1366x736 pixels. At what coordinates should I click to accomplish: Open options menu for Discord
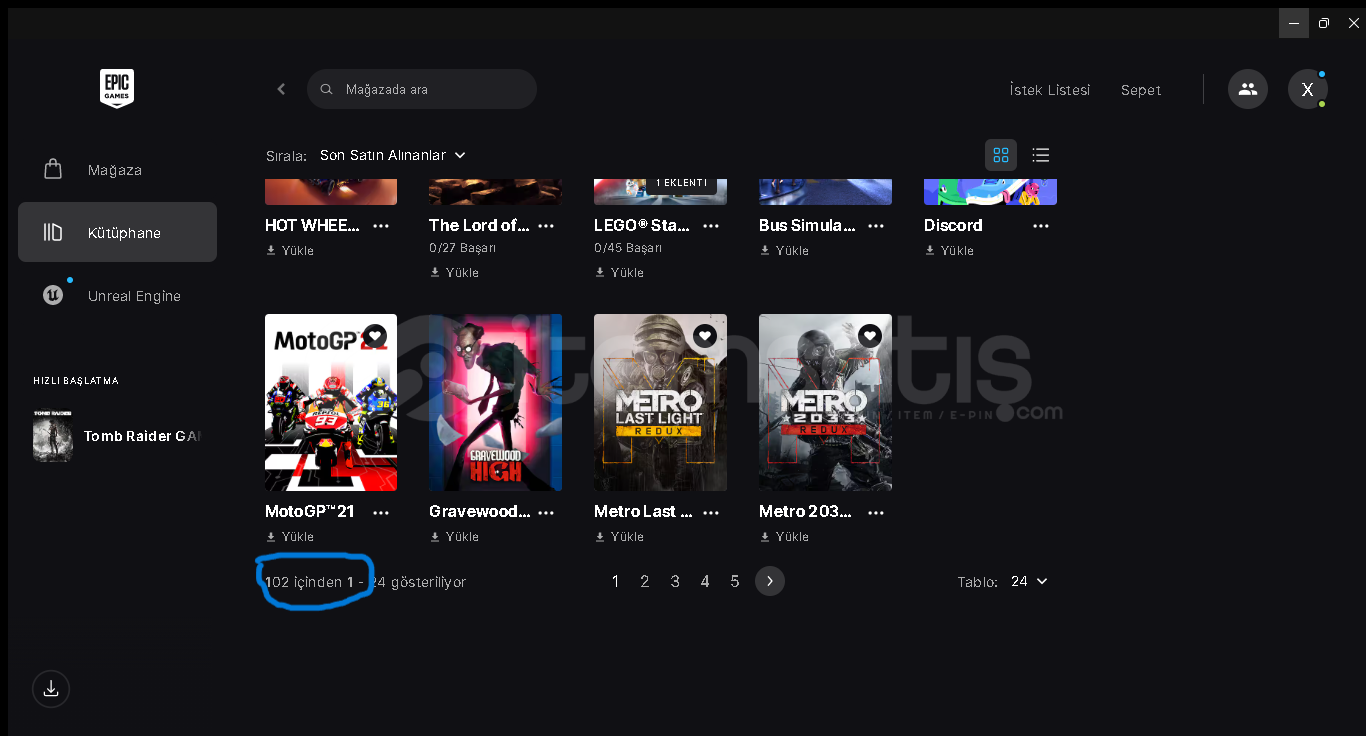[1041, 226]
